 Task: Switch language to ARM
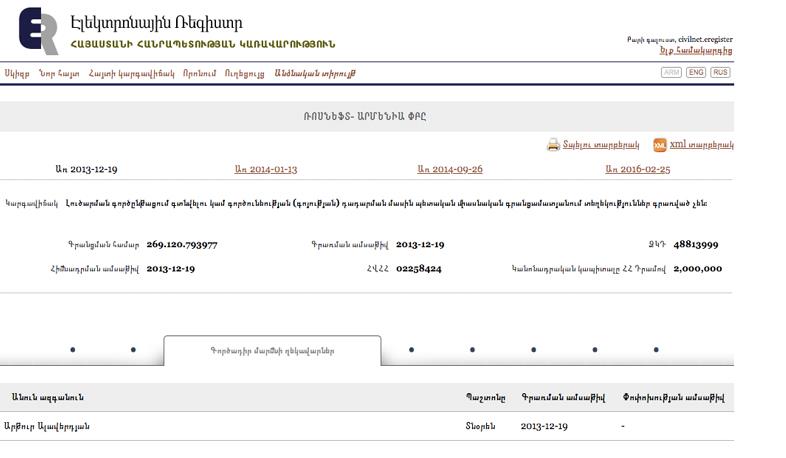tap(671, 73)
